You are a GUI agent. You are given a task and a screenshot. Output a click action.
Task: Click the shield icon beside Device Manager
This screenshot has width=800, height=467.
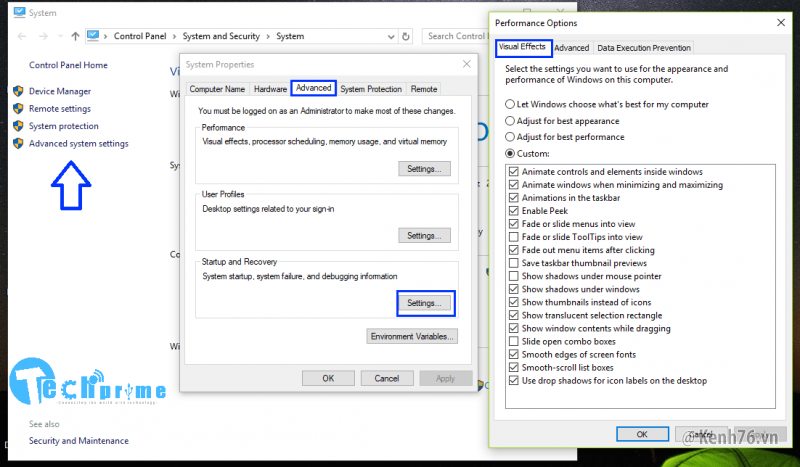click(x=18, y=91)
